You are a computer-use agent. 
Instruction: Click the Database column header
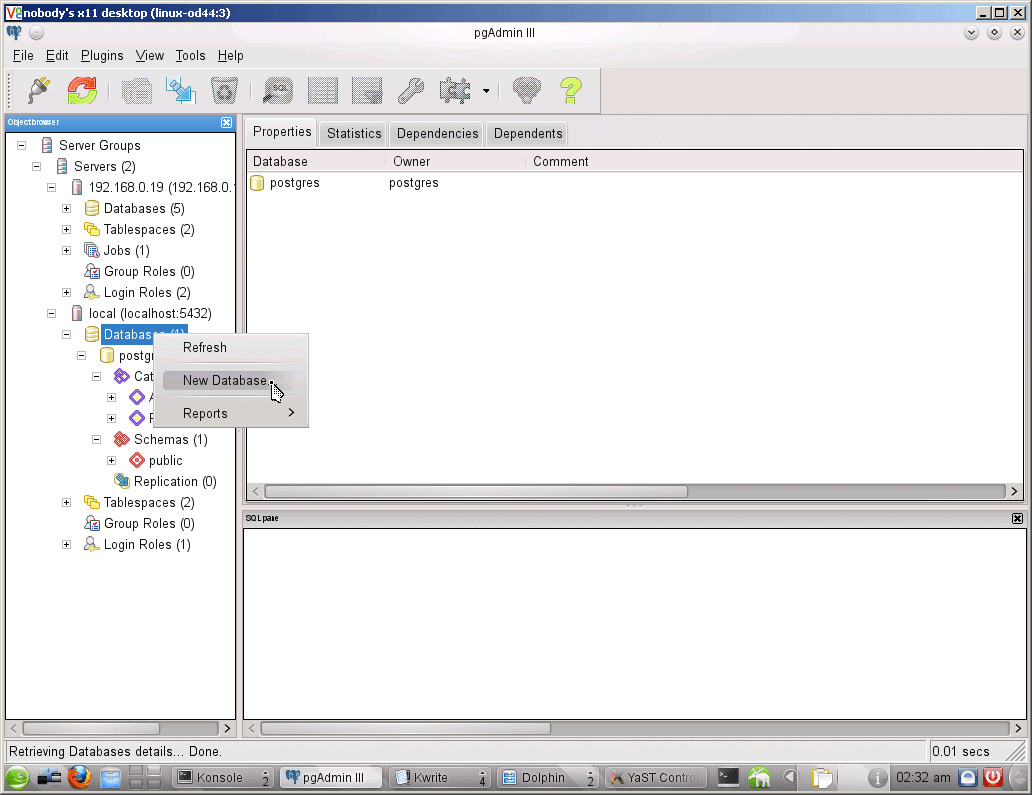click(316, 162)
